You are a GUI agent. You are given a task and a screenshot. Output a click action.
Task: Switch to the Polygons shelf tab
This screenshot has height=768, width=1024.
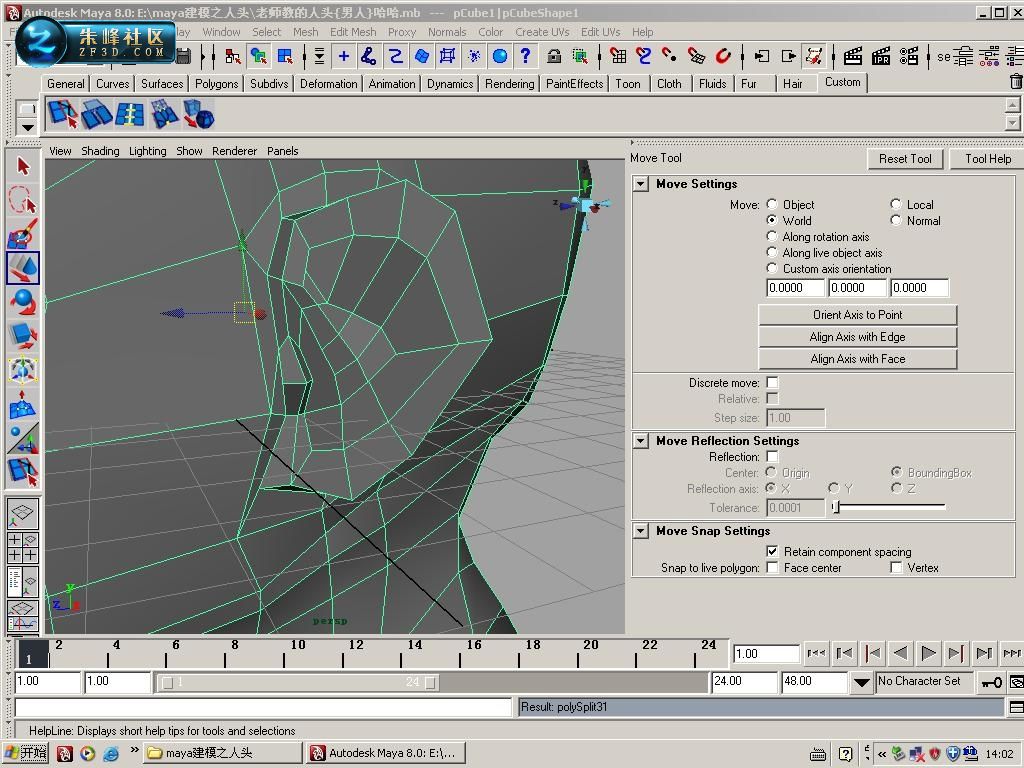pos(216,84)
